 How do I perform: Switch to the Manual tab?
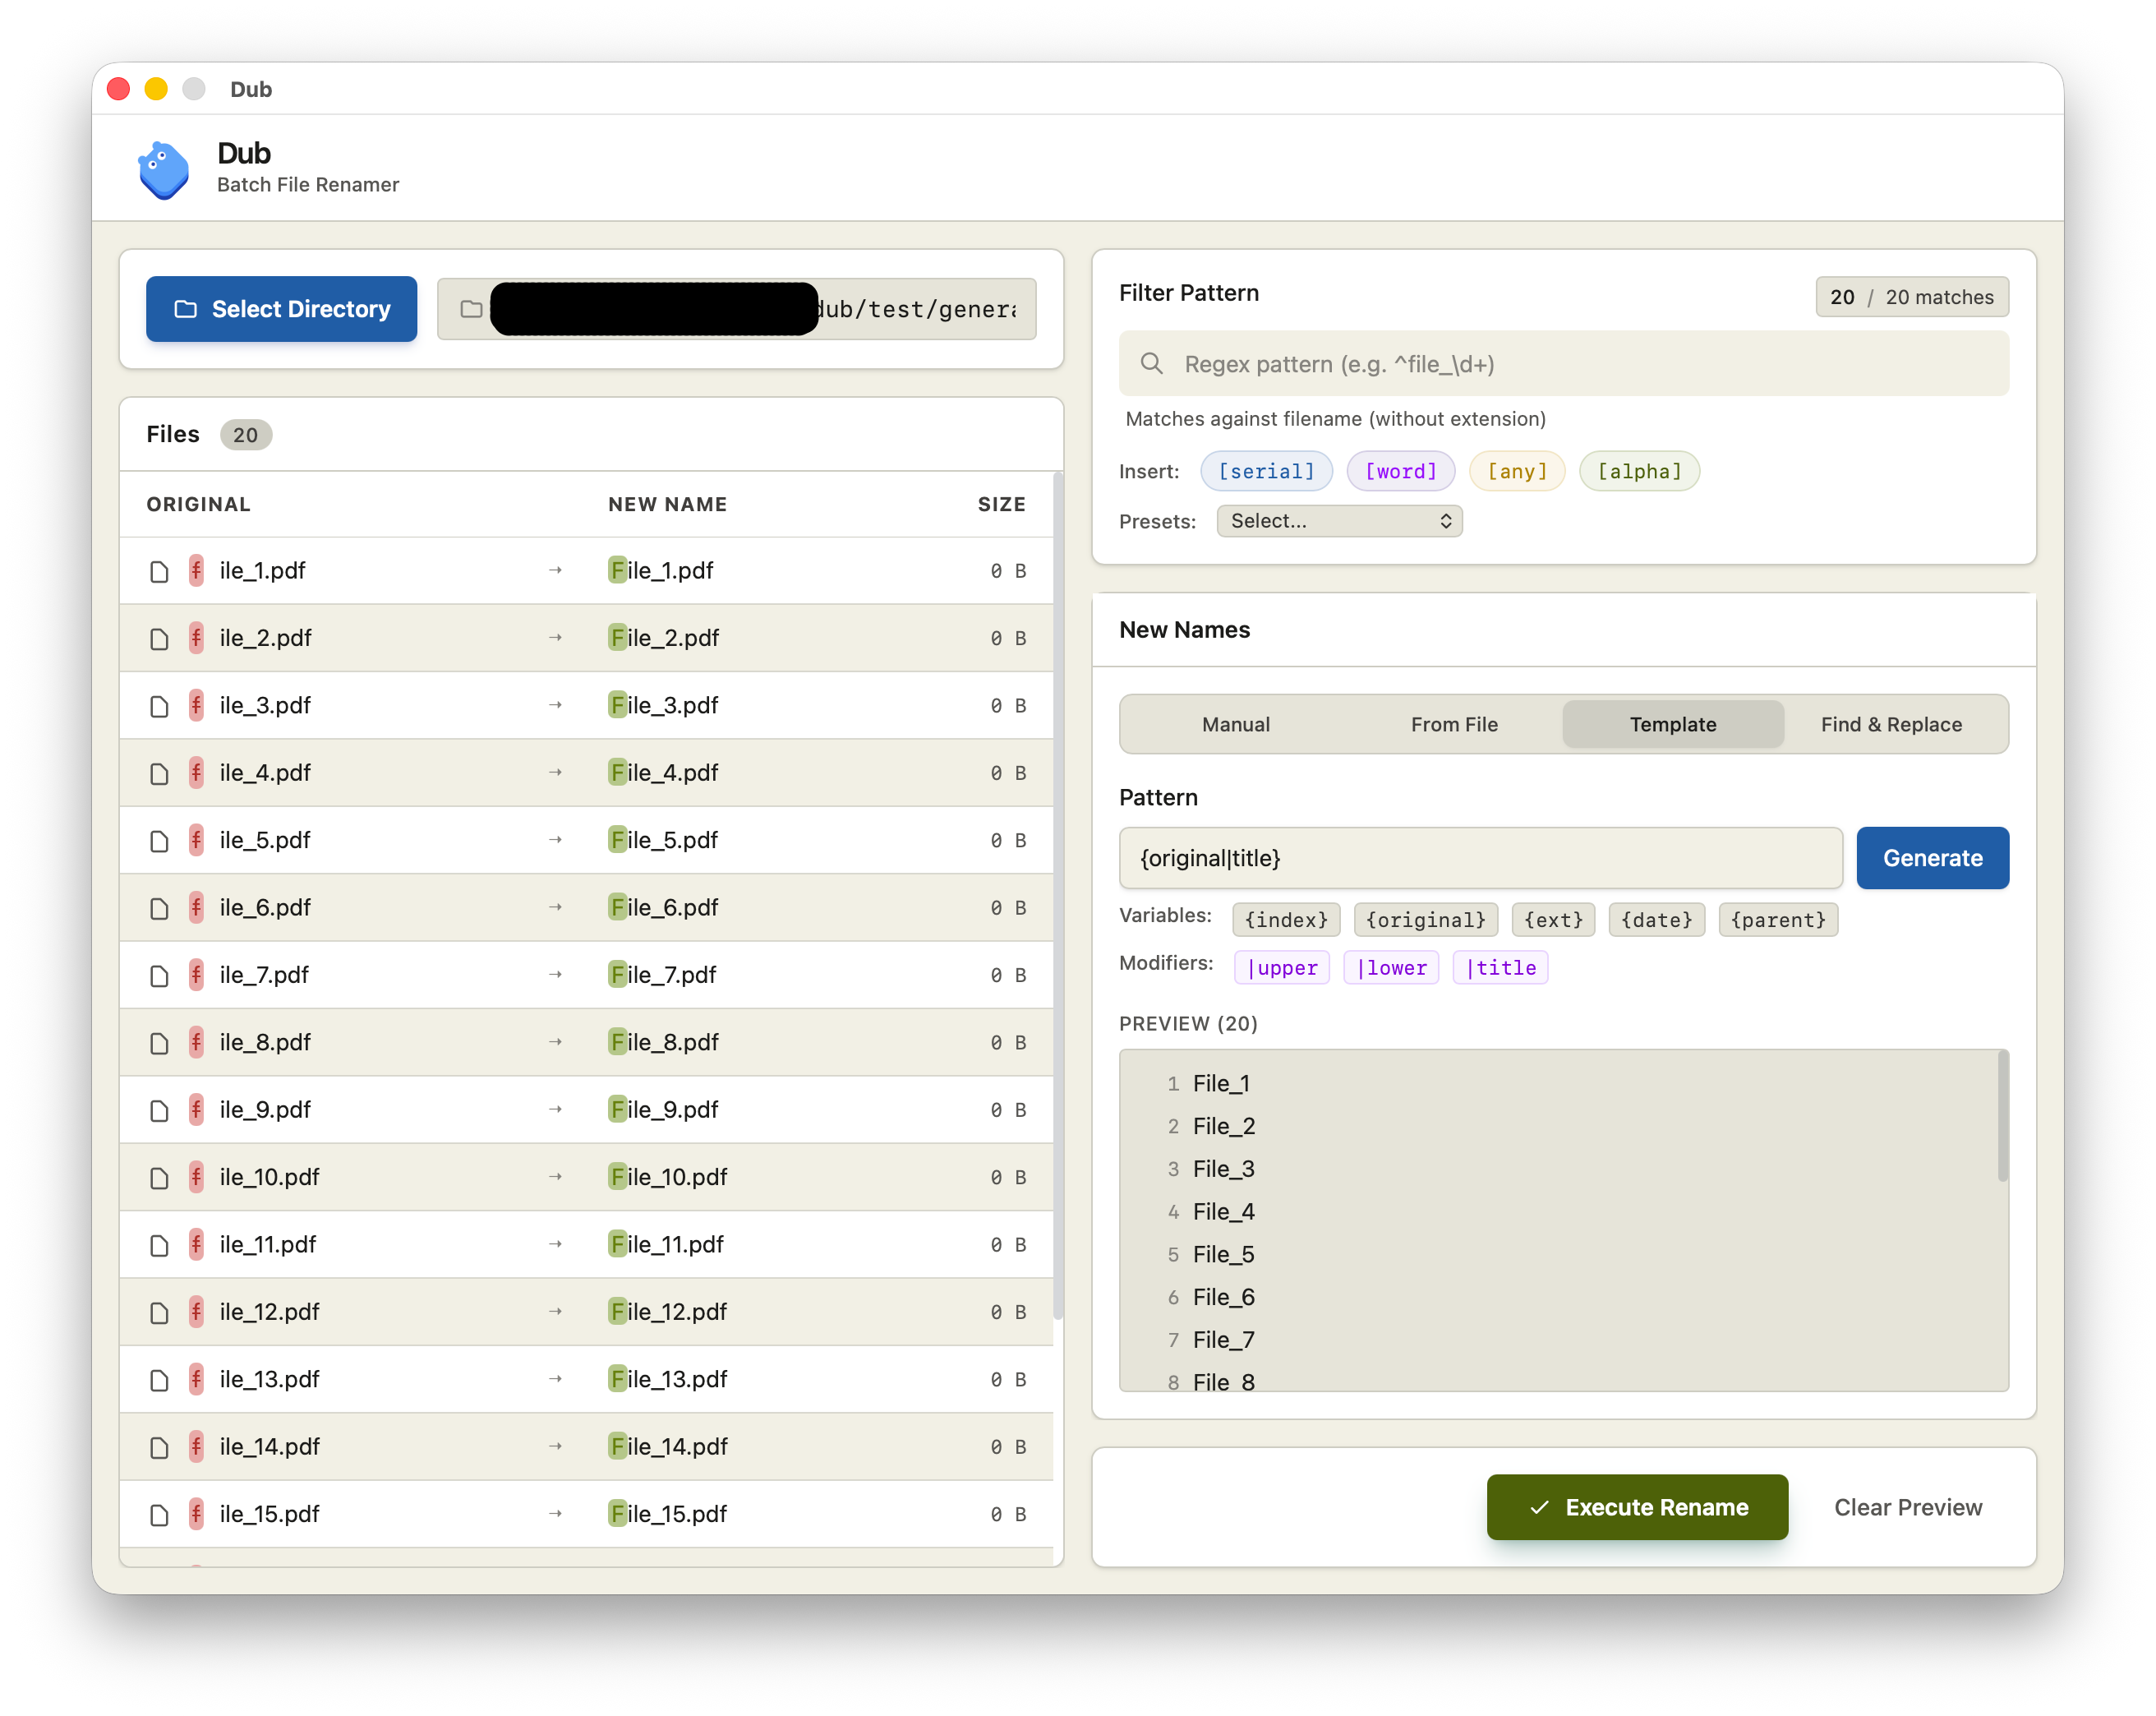point(1235,725)
